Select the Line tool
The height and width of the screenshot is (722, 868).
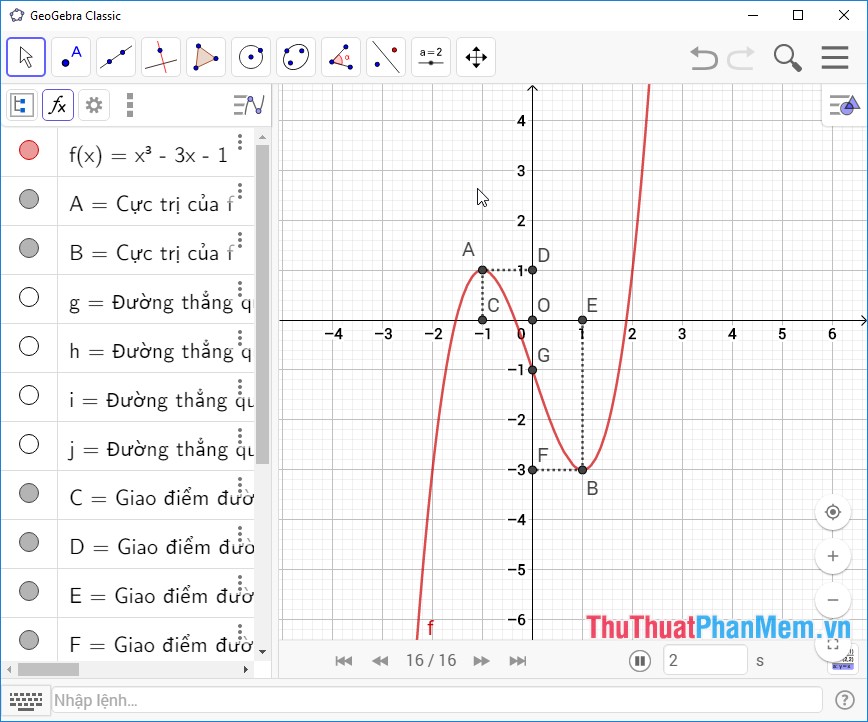(x=116, y=57)
